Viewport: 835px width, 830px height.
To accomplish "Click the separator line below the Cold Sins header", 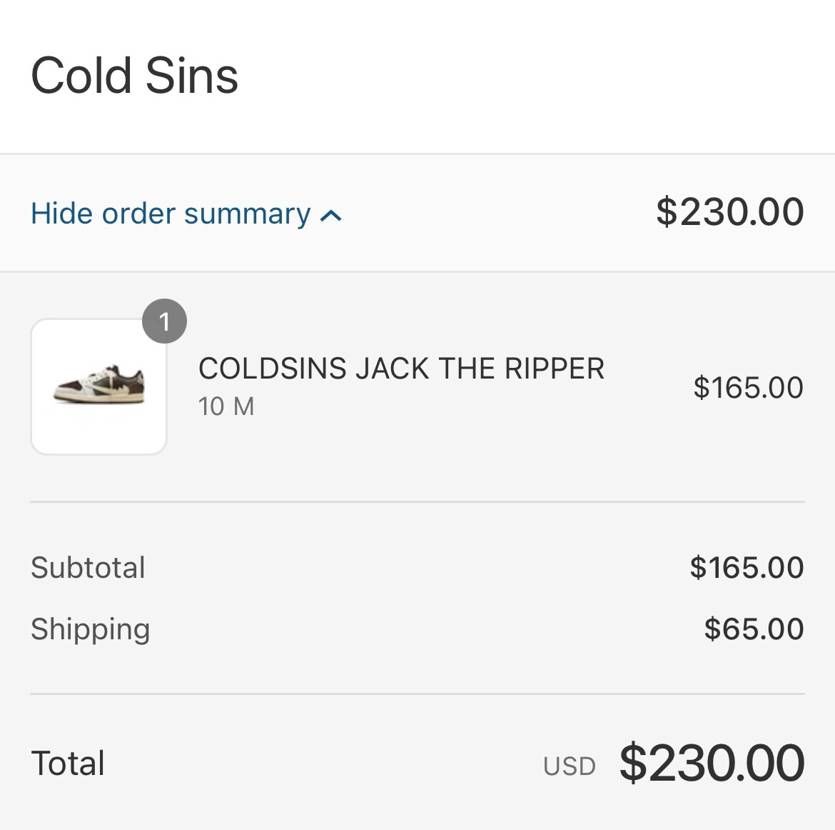I will pos(417,154).
